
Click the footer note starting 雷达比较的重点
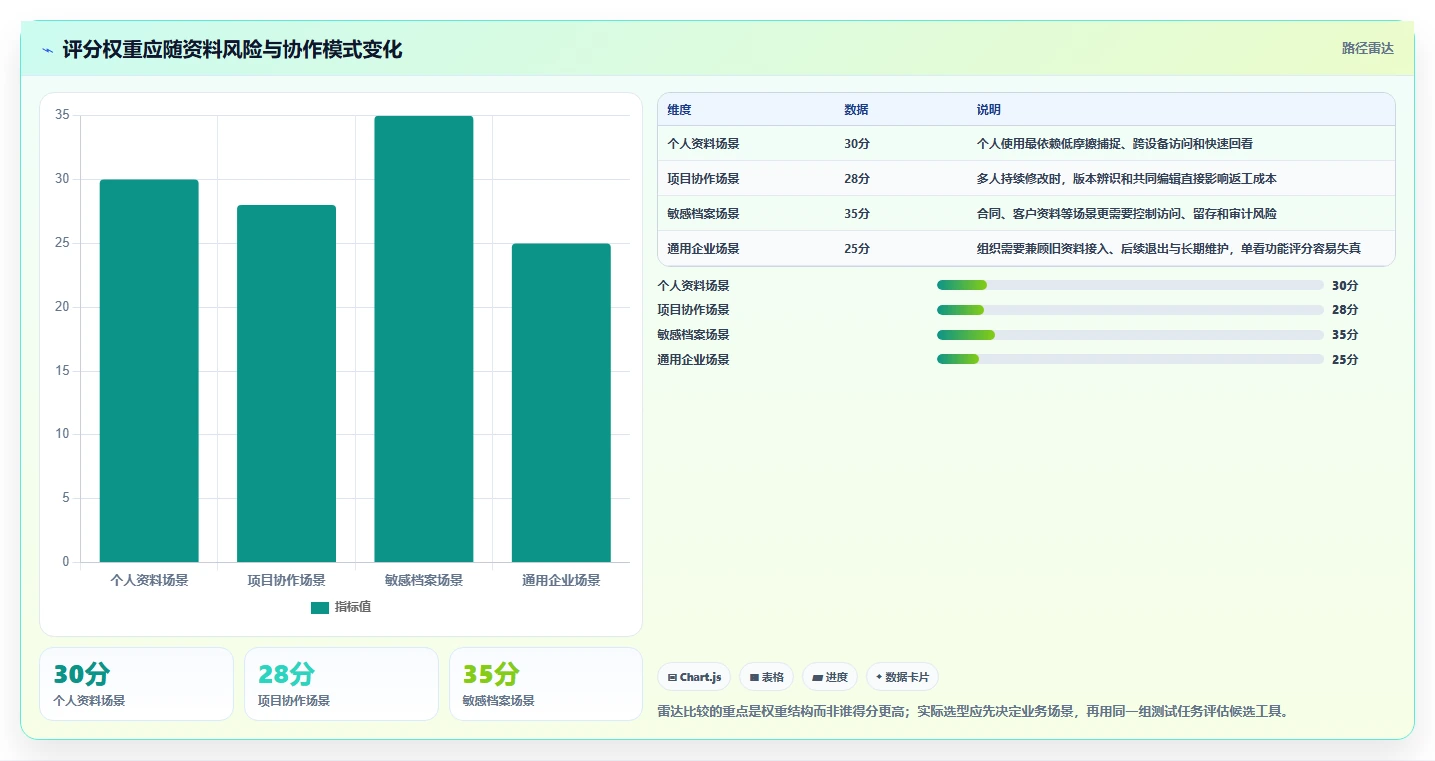(975, 712)
